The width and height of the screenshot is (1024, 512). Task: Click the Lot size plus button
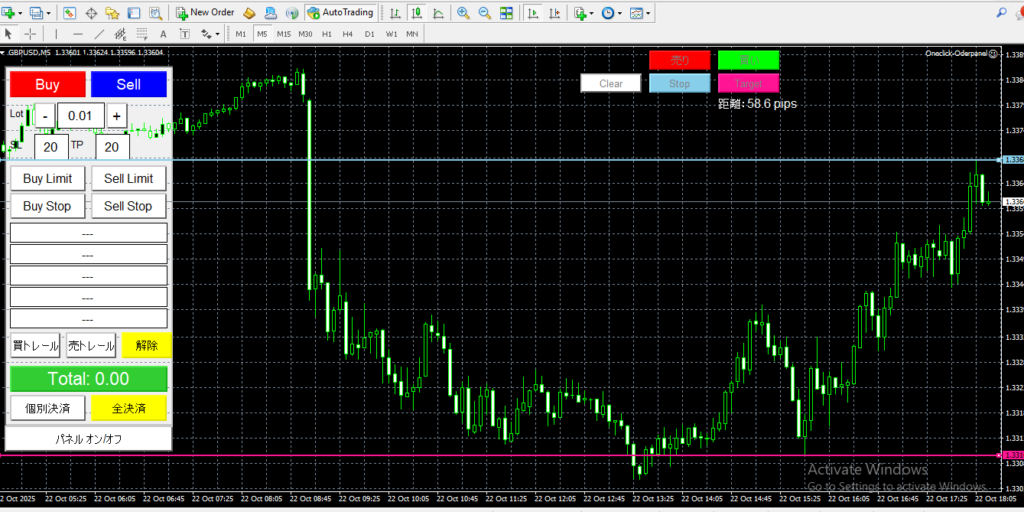pyautogui.click(x=116, y=116)
